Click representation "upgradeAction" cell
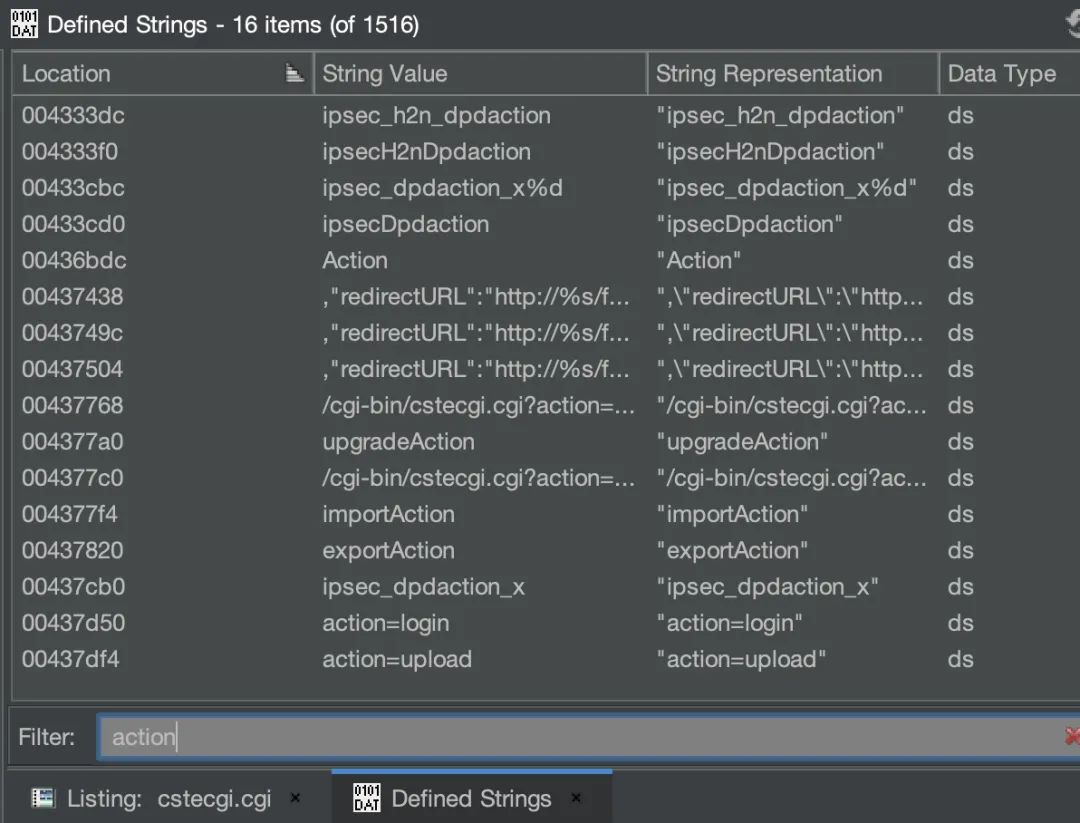This screenshot has width=1080, height=823. click(742, 441)
